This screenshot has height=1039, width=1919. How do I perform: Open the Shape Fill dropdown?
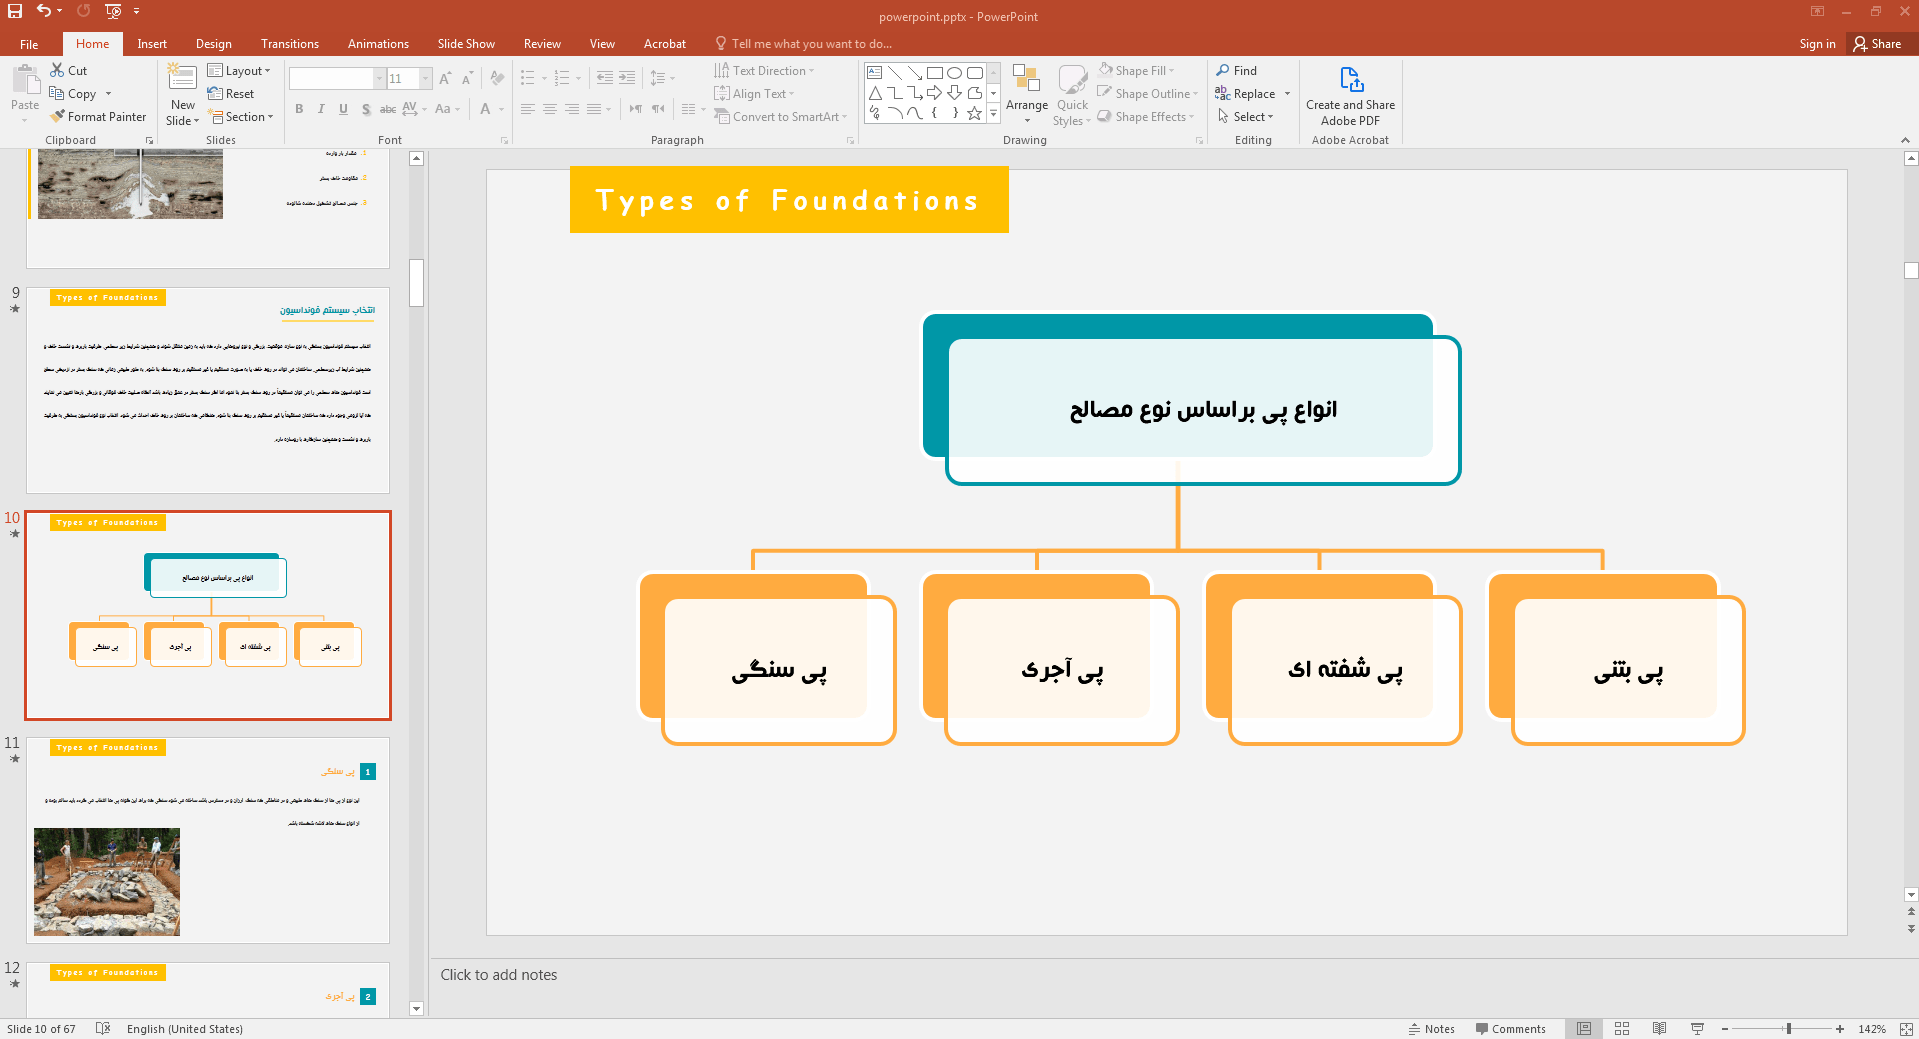tap(1136, 70)
